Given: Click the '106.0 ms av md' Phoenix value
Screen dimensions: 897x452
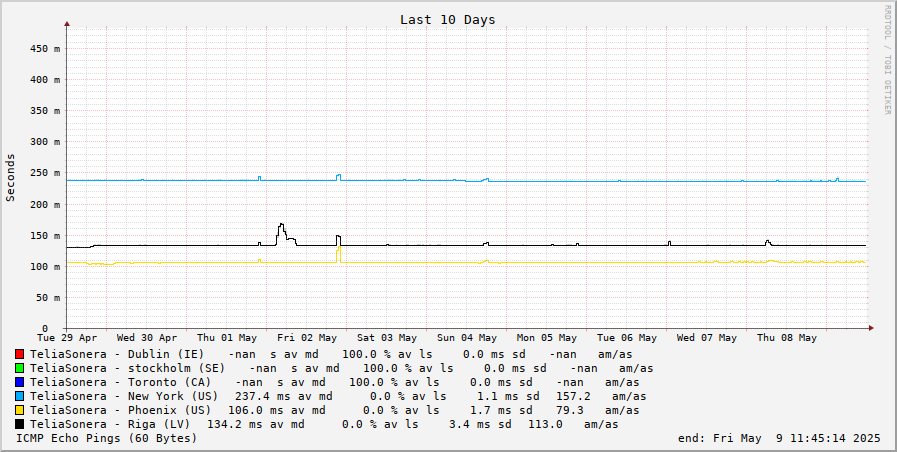Looking at the screenshot, I should pos(277,410).
